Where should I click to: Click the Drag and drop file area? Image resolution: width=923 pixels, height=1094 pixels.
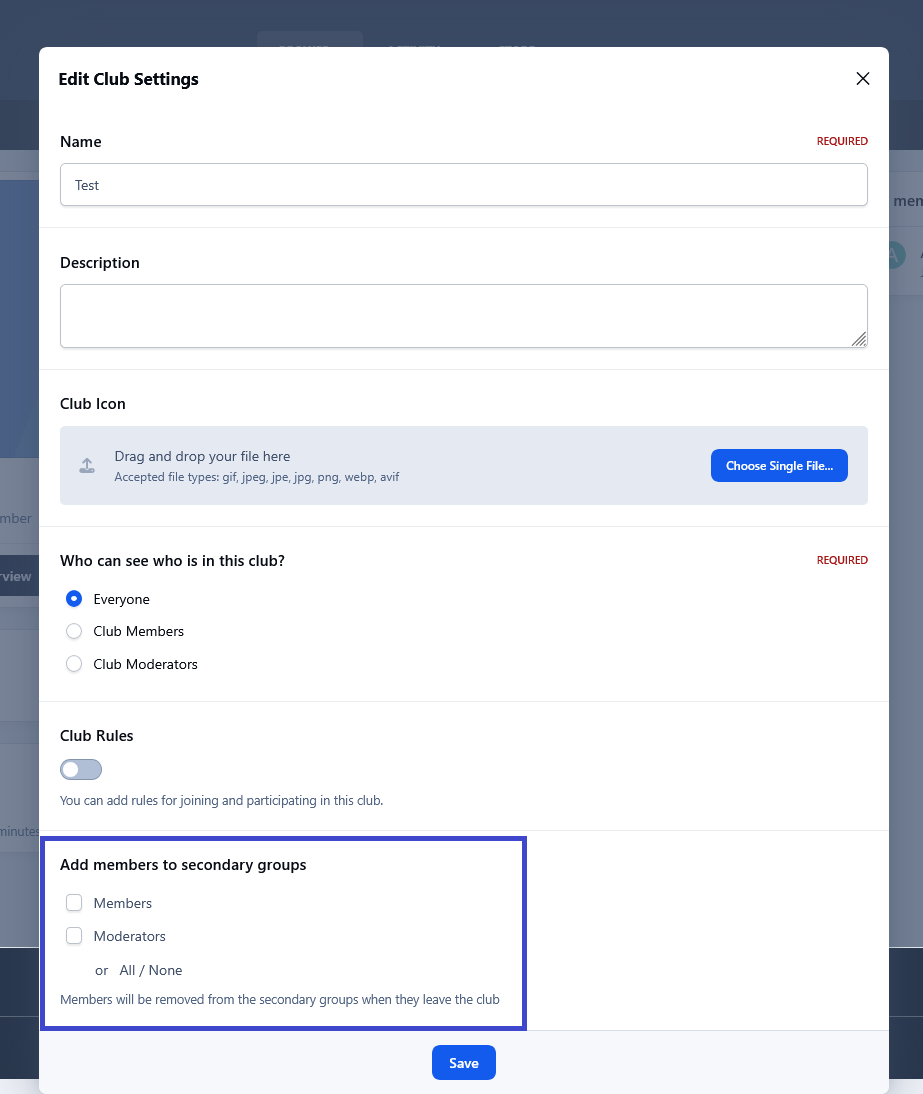[400, 466]
